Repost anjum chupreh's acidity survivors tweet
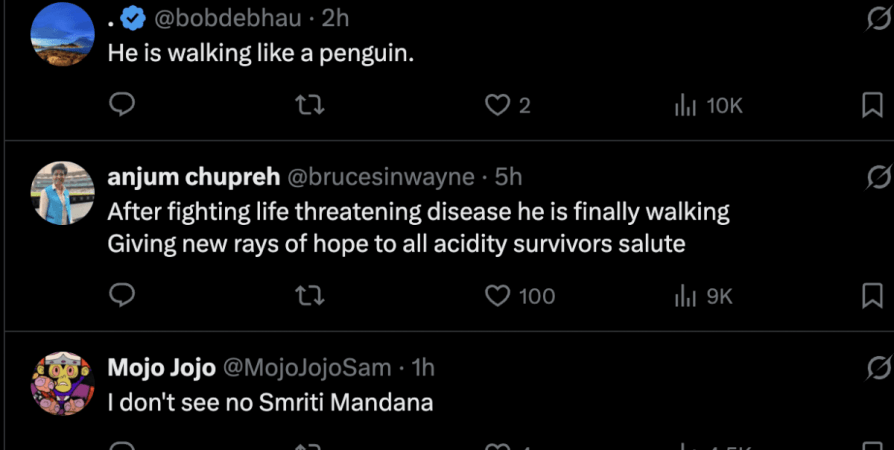This screenshot has width=894, height=450. (x=312, y=296)
